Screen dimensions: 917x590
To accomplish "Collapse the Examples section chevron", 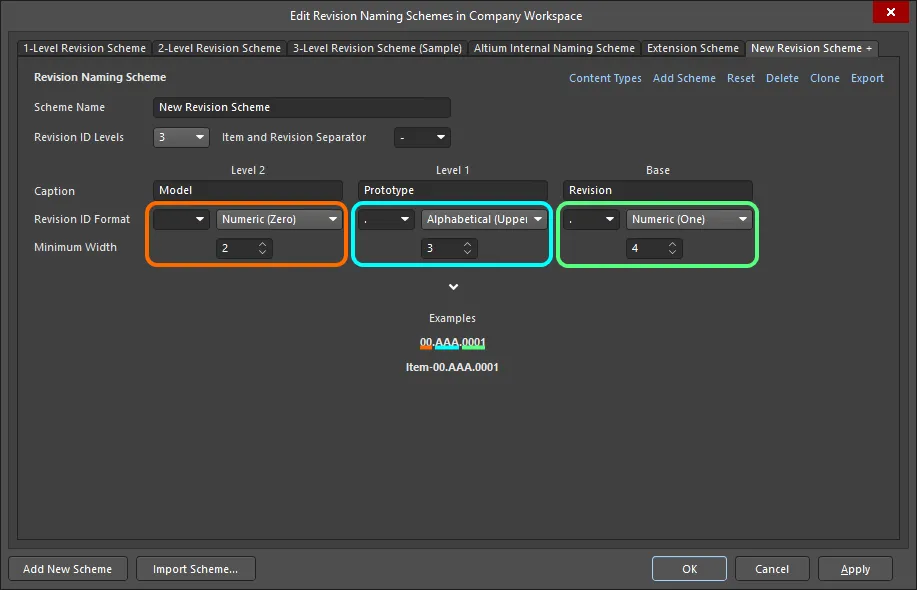I will pos(453,287).
